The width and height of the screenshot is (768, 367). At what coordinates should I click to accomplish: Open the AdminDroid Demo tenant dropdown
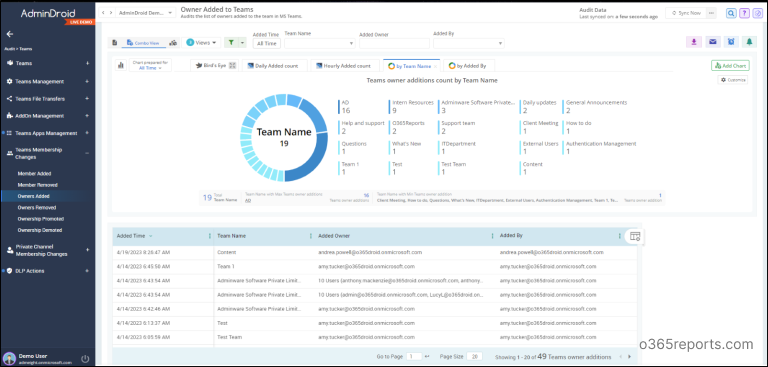(x=145, y=13)
